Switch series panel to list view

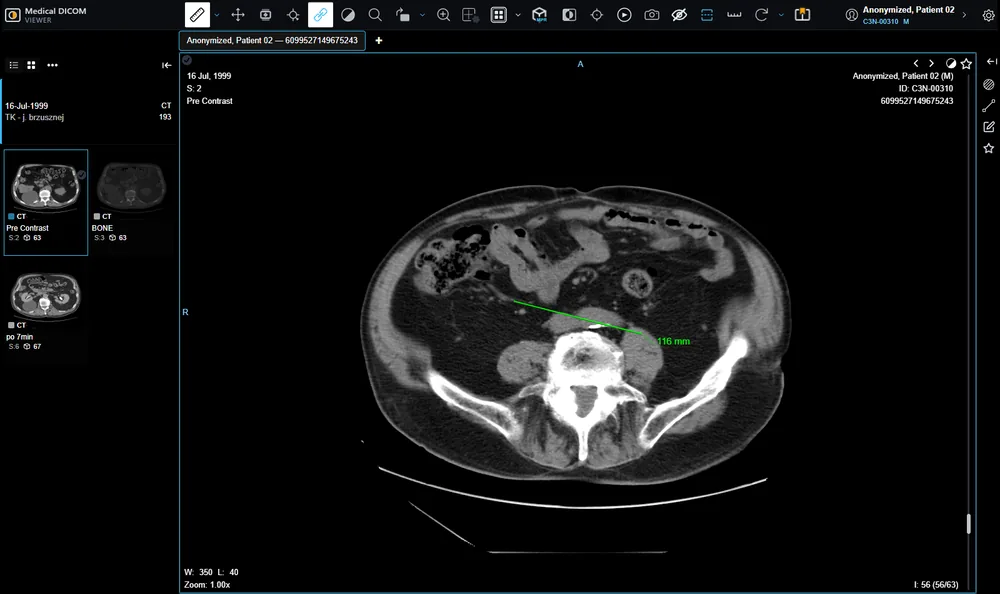(13, 65)
